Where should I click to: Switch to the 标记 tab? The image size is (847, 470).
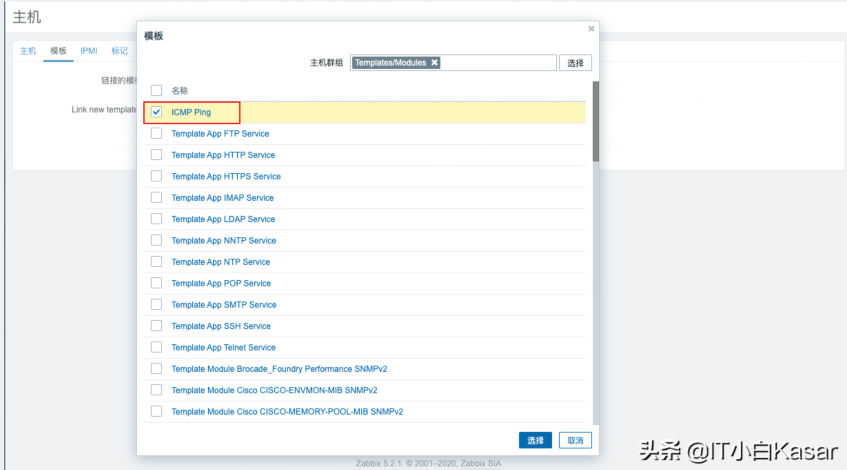pyautogui.click(x=119, y=51)
